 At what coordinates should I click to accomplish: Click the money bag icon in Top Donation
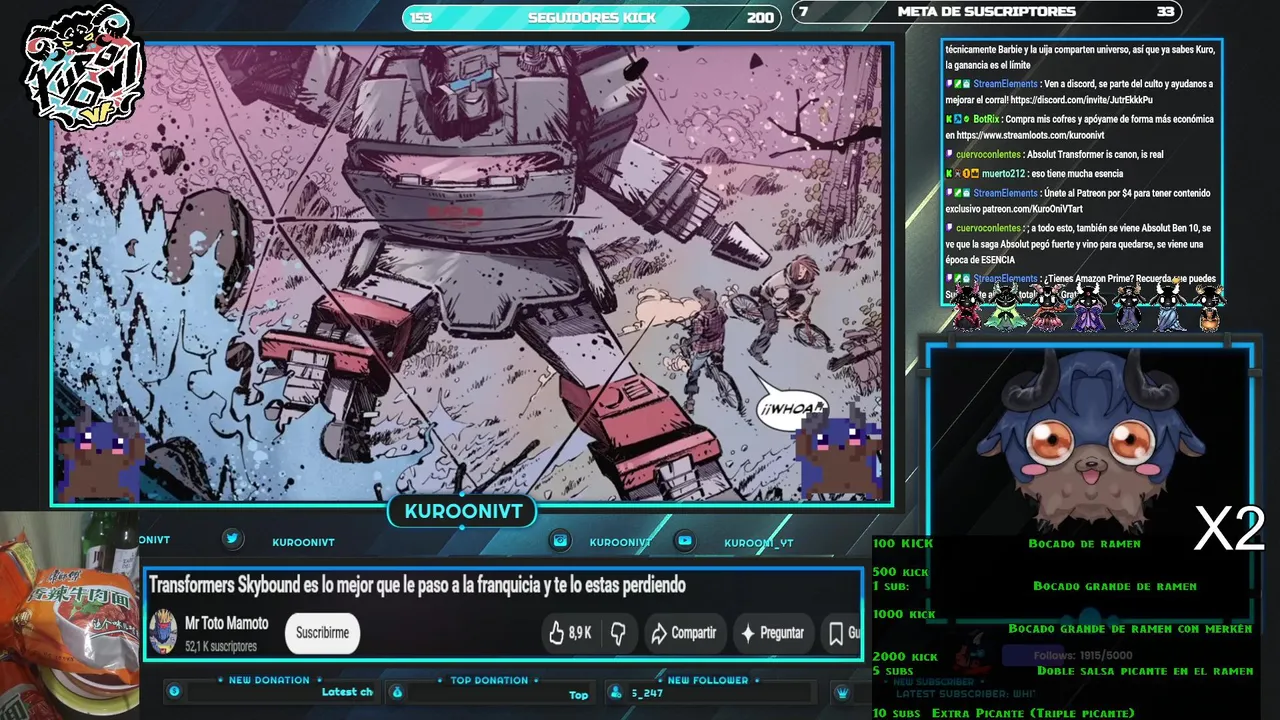(397, 692)
